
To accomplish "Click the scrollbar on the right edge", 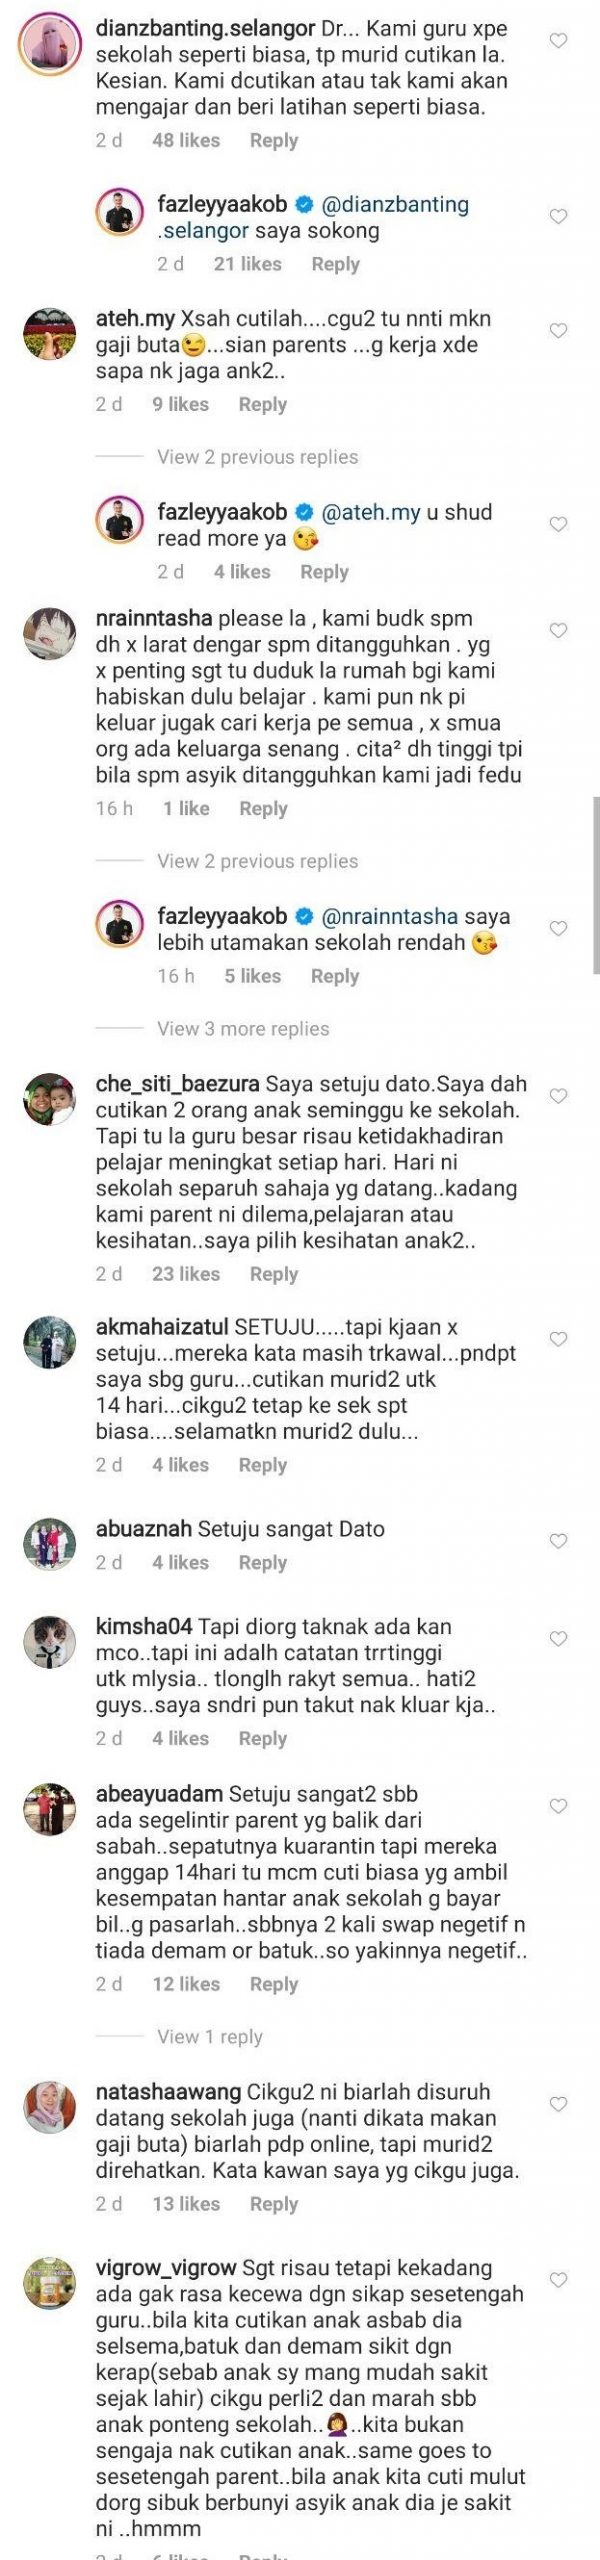I will [596, 885].
